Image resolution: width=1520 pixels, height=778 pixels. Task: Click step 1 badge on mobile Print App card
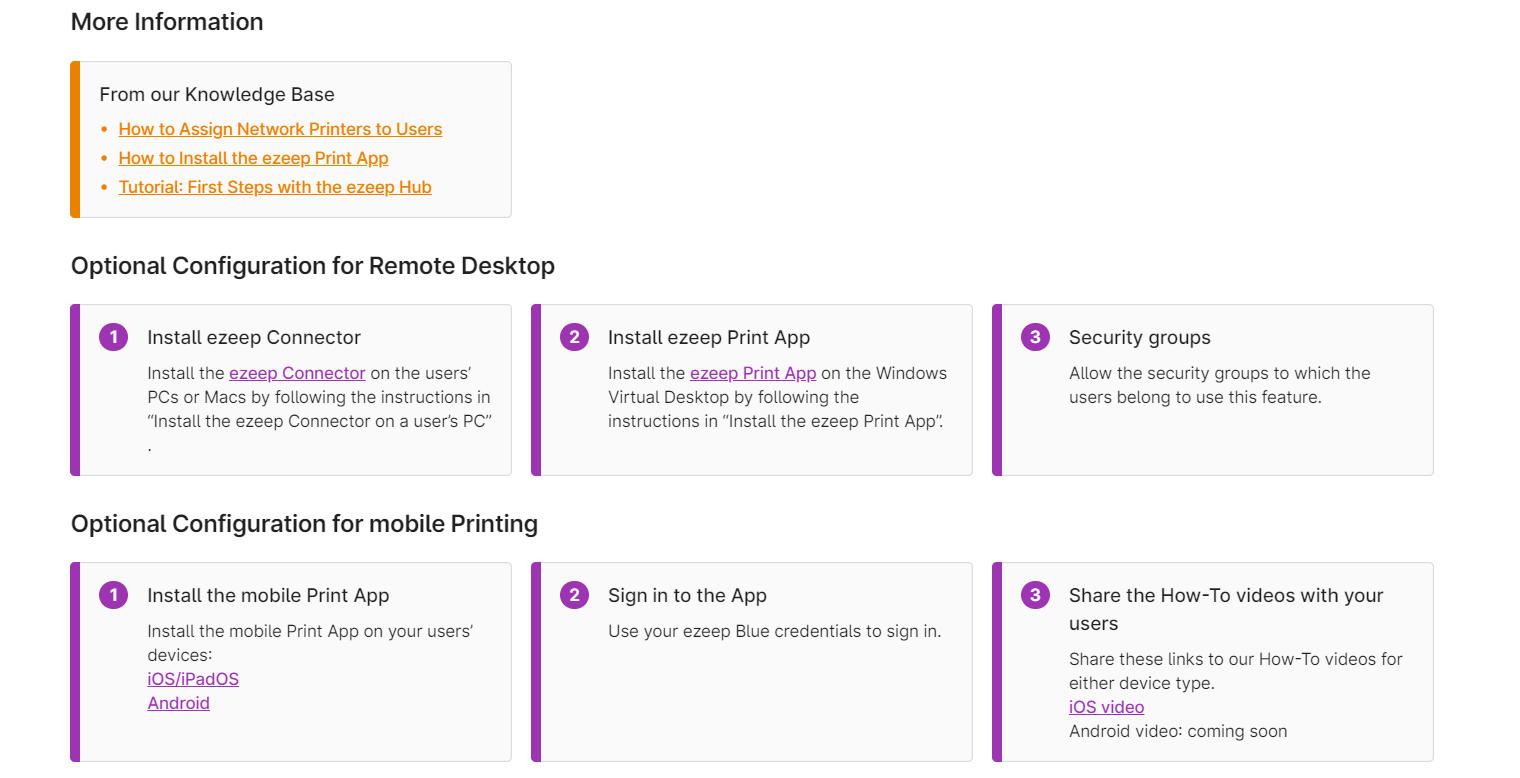[x=113, y=595]
